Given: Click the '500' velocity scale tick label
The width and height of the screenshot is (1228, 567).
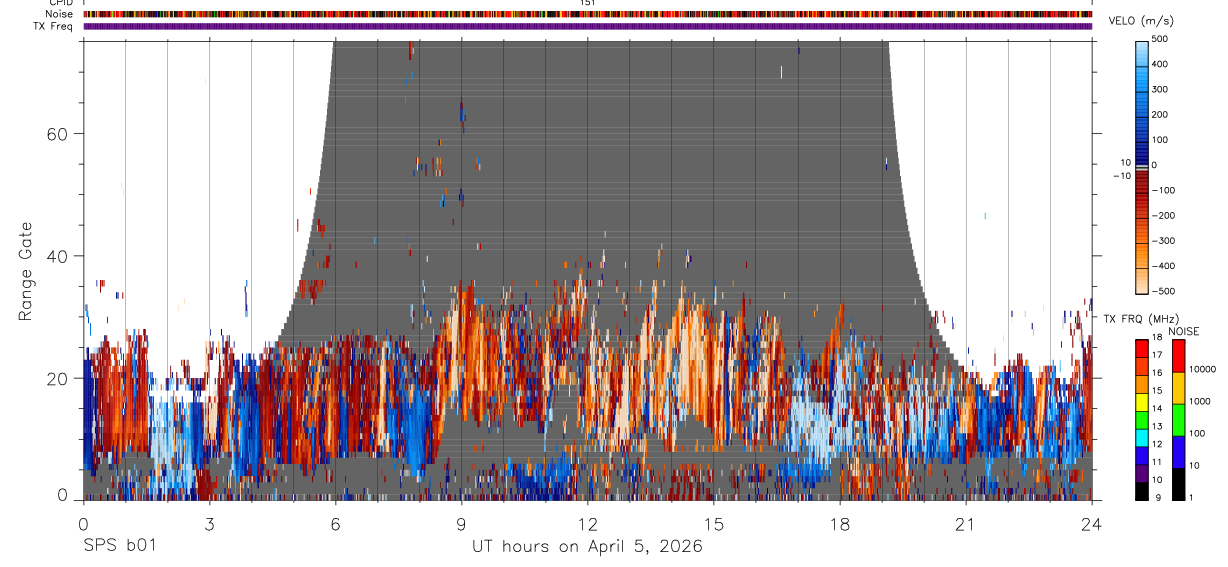Looking at the screenshot, I should coord(1161,39).
